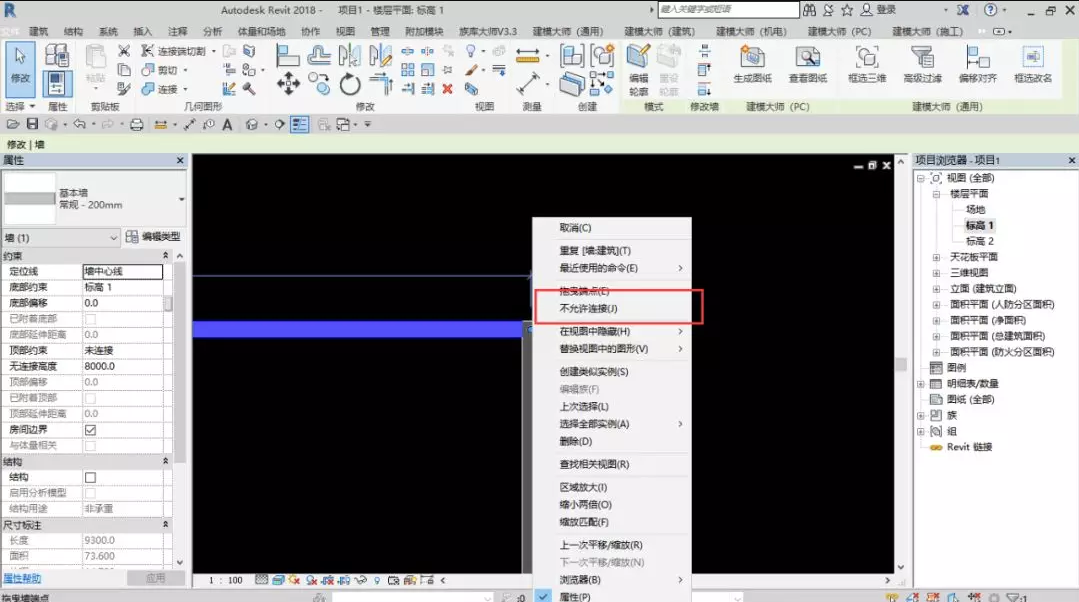
Task: Open the 编辑轮廓 edit profile tool
Action: 639,71
